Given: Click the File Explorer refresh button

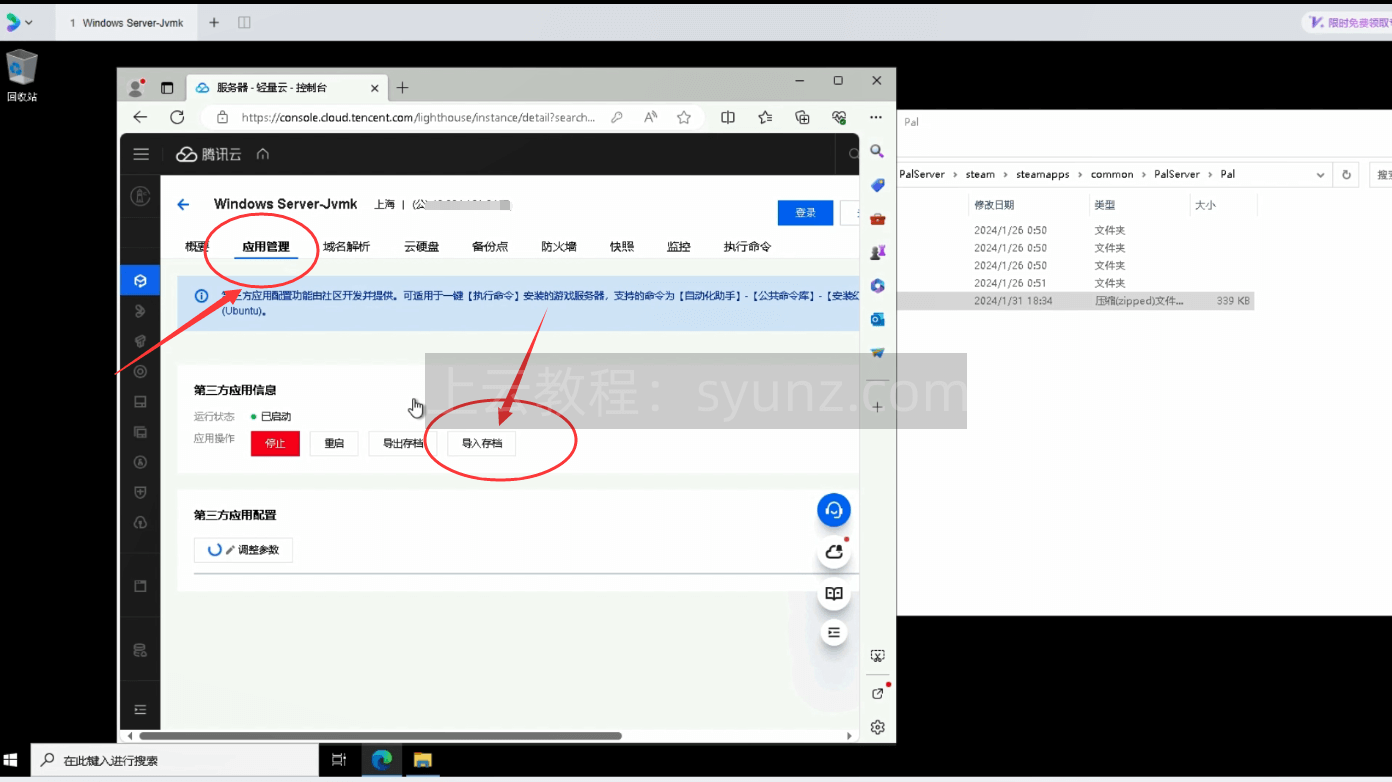Looking at the screenshot, I should pyautogui.click(x=1347, y=174).
